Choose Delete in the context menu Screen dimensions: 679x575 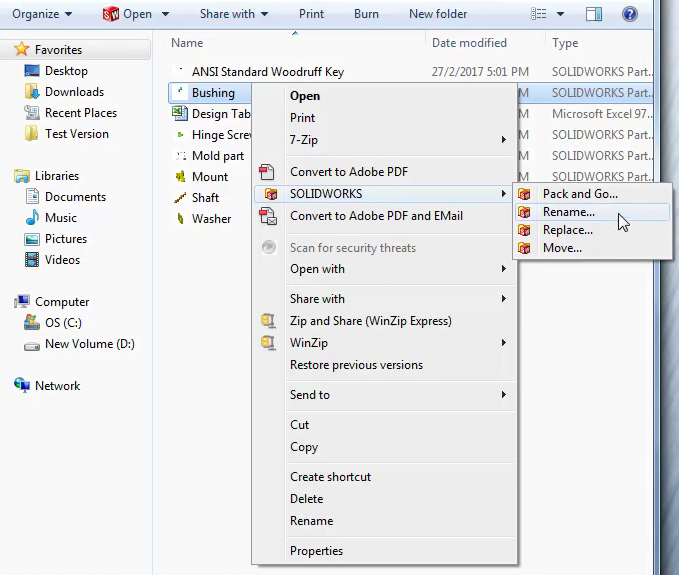pos(307,499)
